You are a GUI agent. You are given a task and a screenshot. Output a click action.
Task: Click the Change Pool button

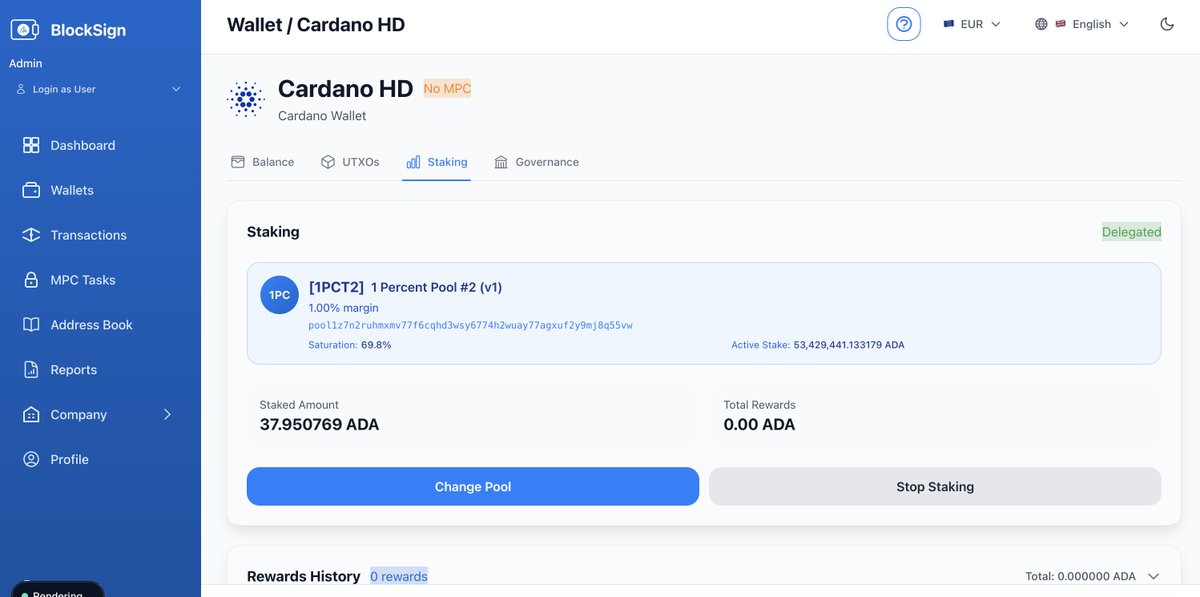click(473, 487)
